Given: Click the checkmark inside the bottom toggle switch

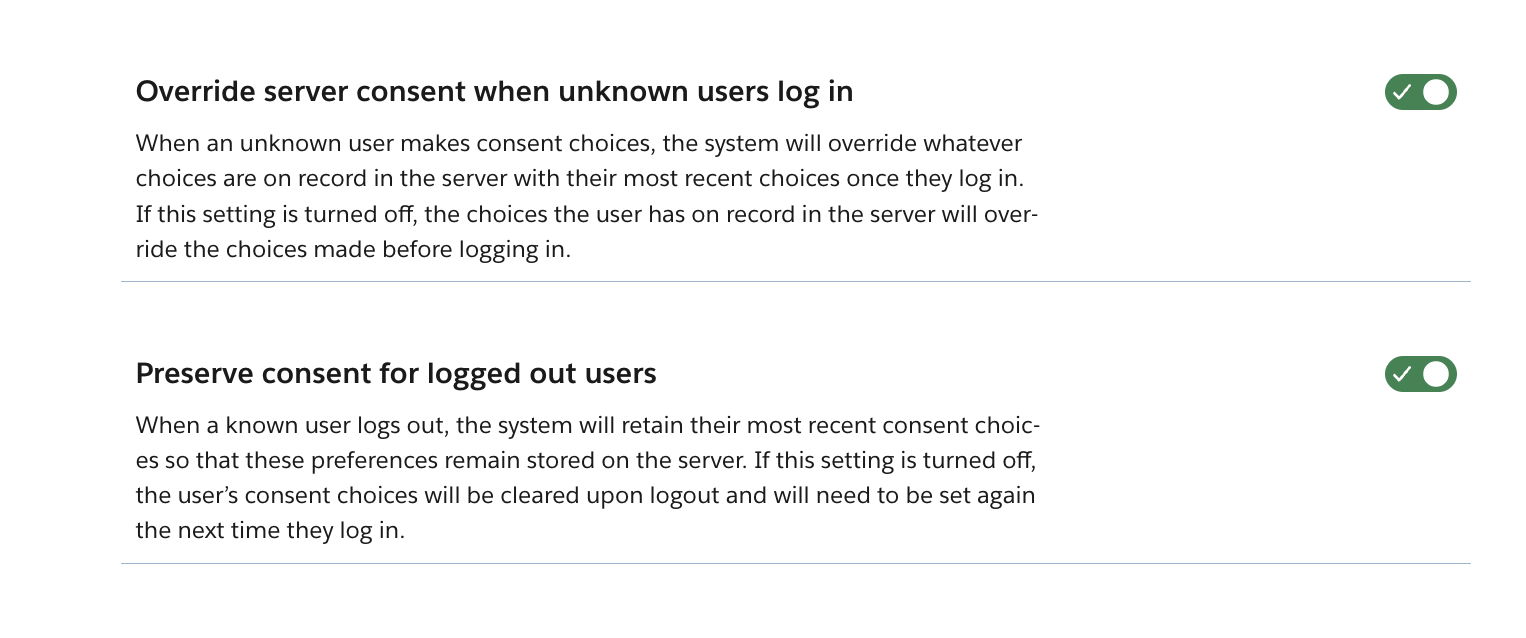Looking at the screenshot, I should click(1404, 374).
